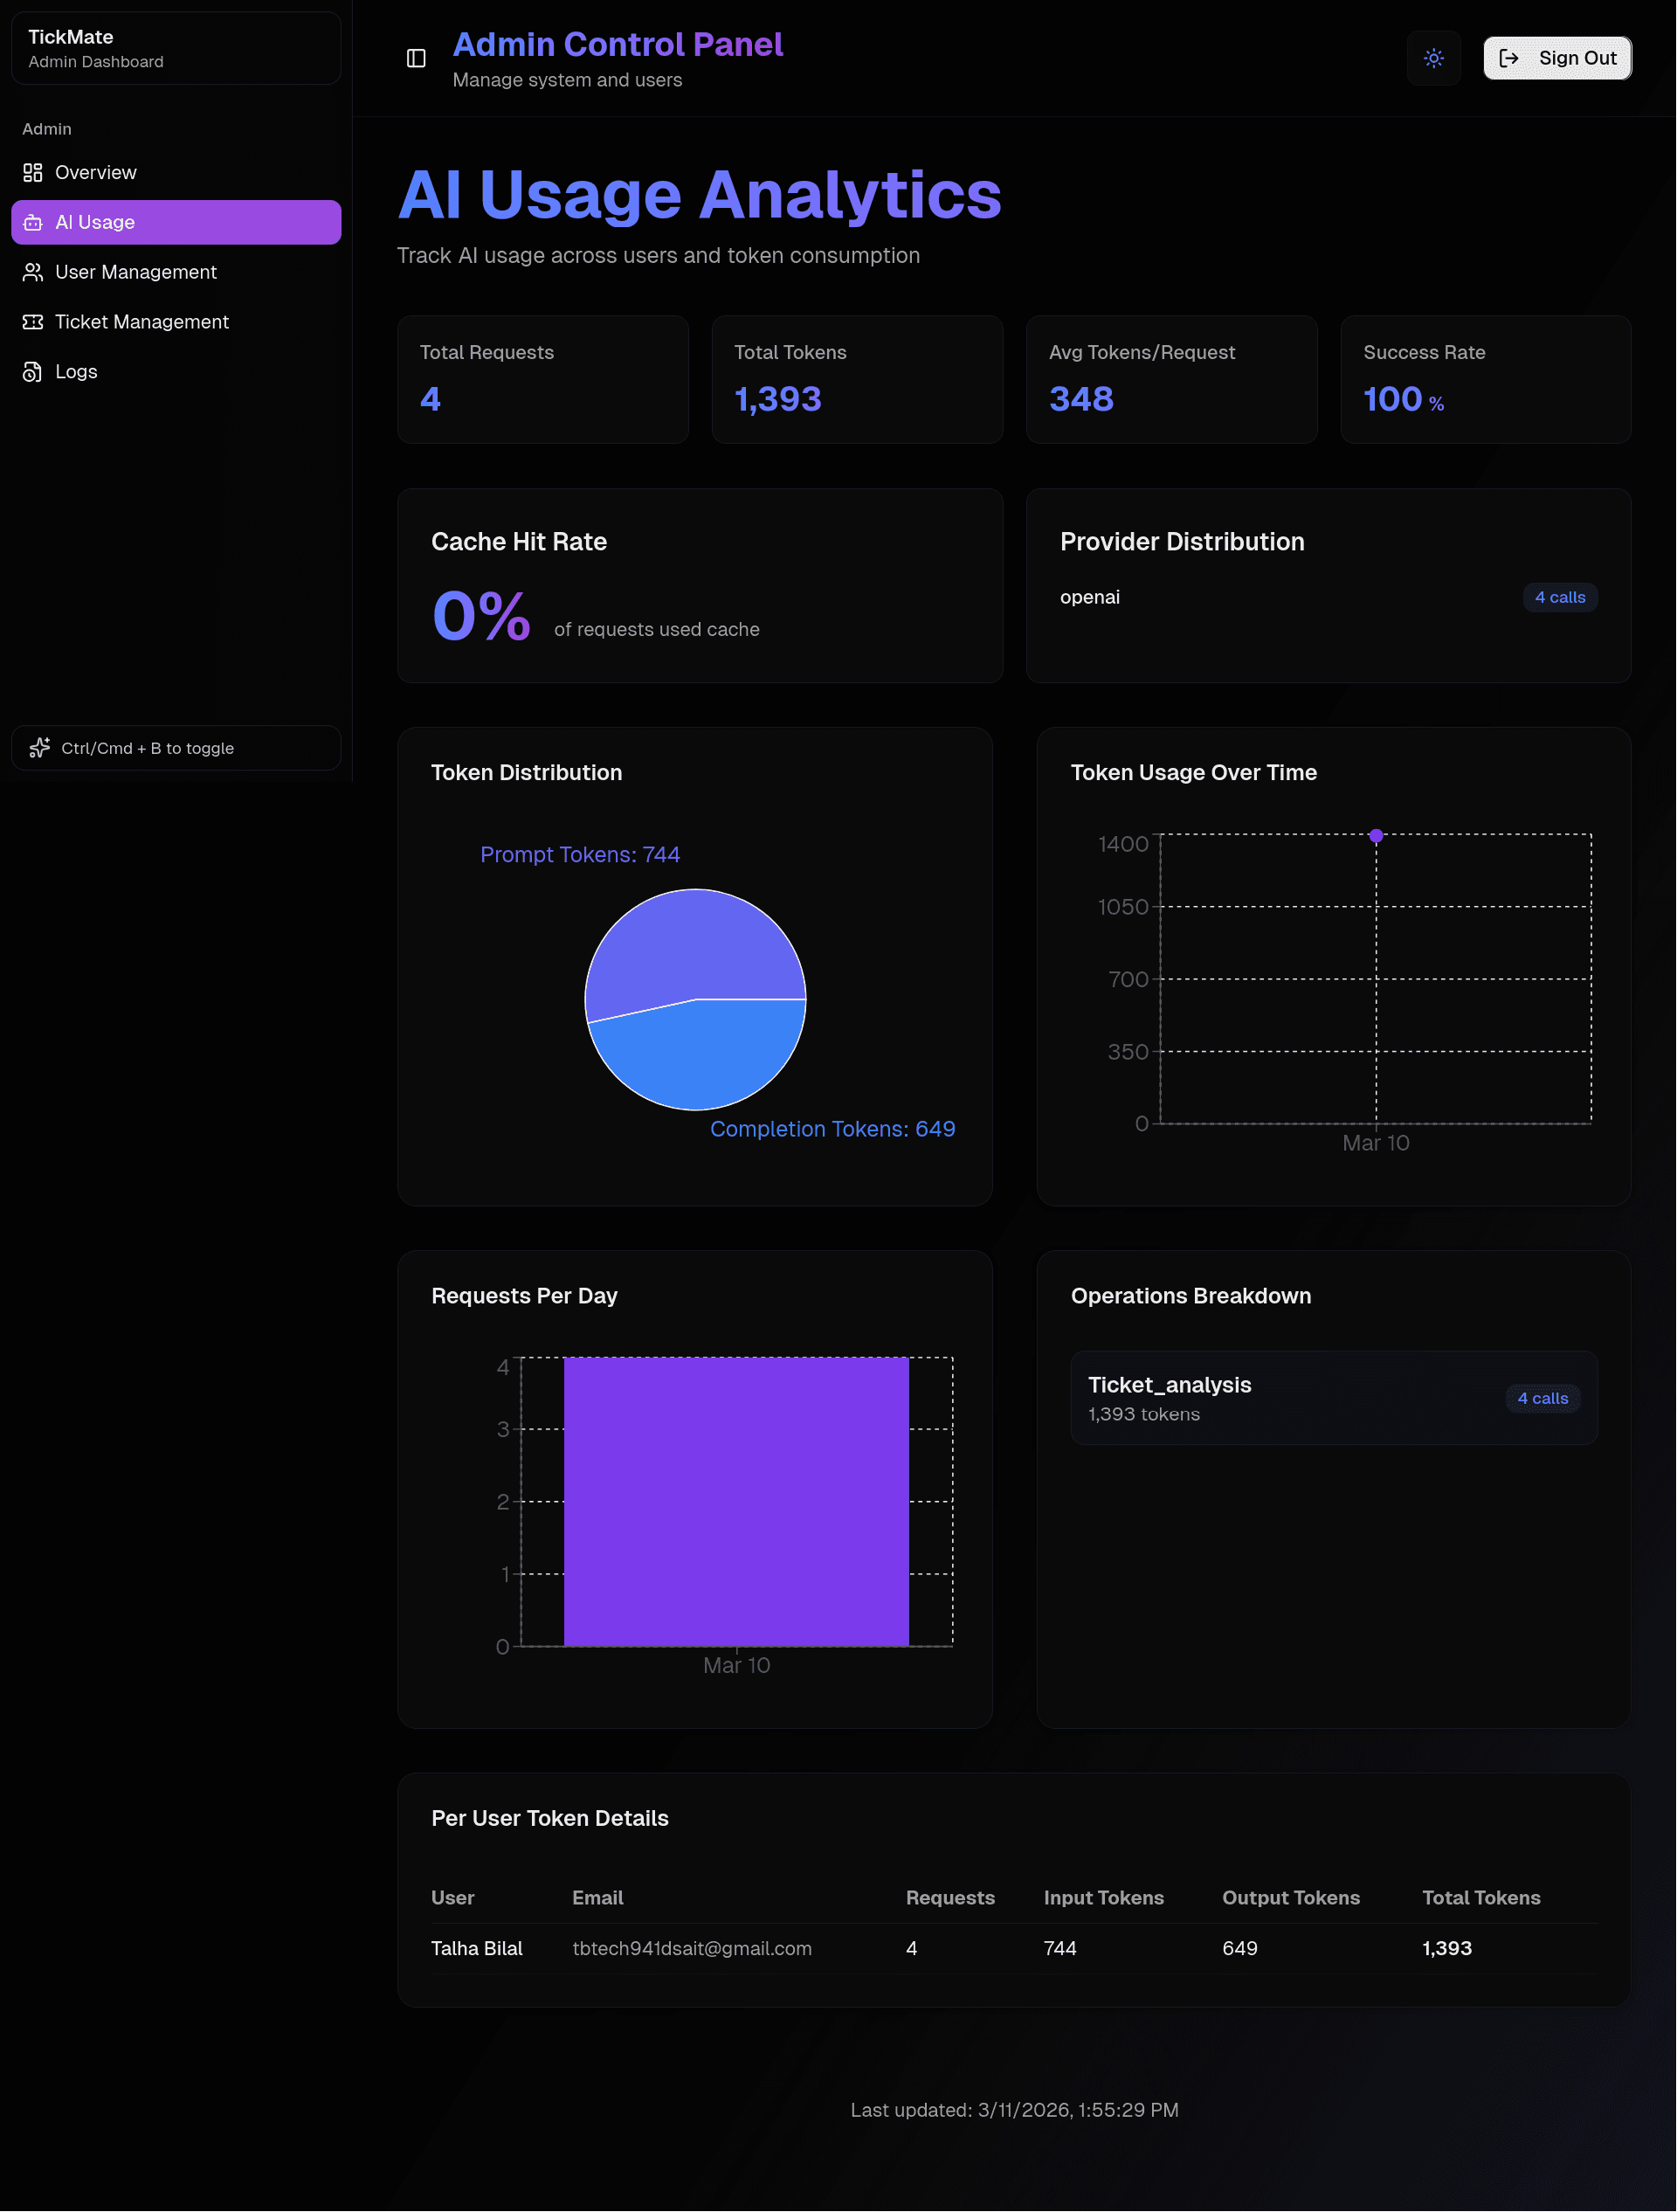Open the Logs page
Image resolution: width=1677 pixels, height=2212 pixels.
coord(176,372)
